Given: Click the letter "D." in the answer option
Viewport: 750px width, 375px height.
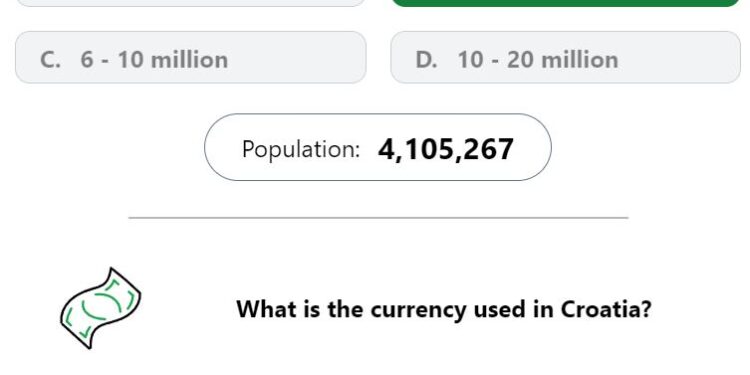Looking at the screenshot, I should [426, 60].
